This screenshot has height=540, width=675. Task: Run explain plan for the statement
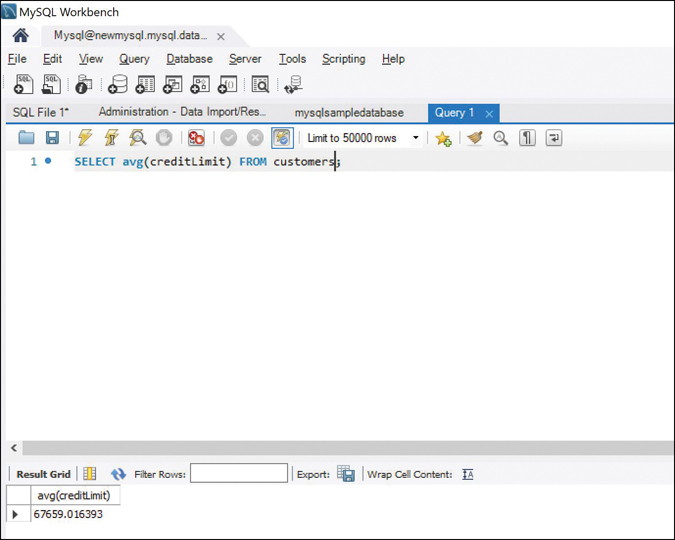pos(138,138)
